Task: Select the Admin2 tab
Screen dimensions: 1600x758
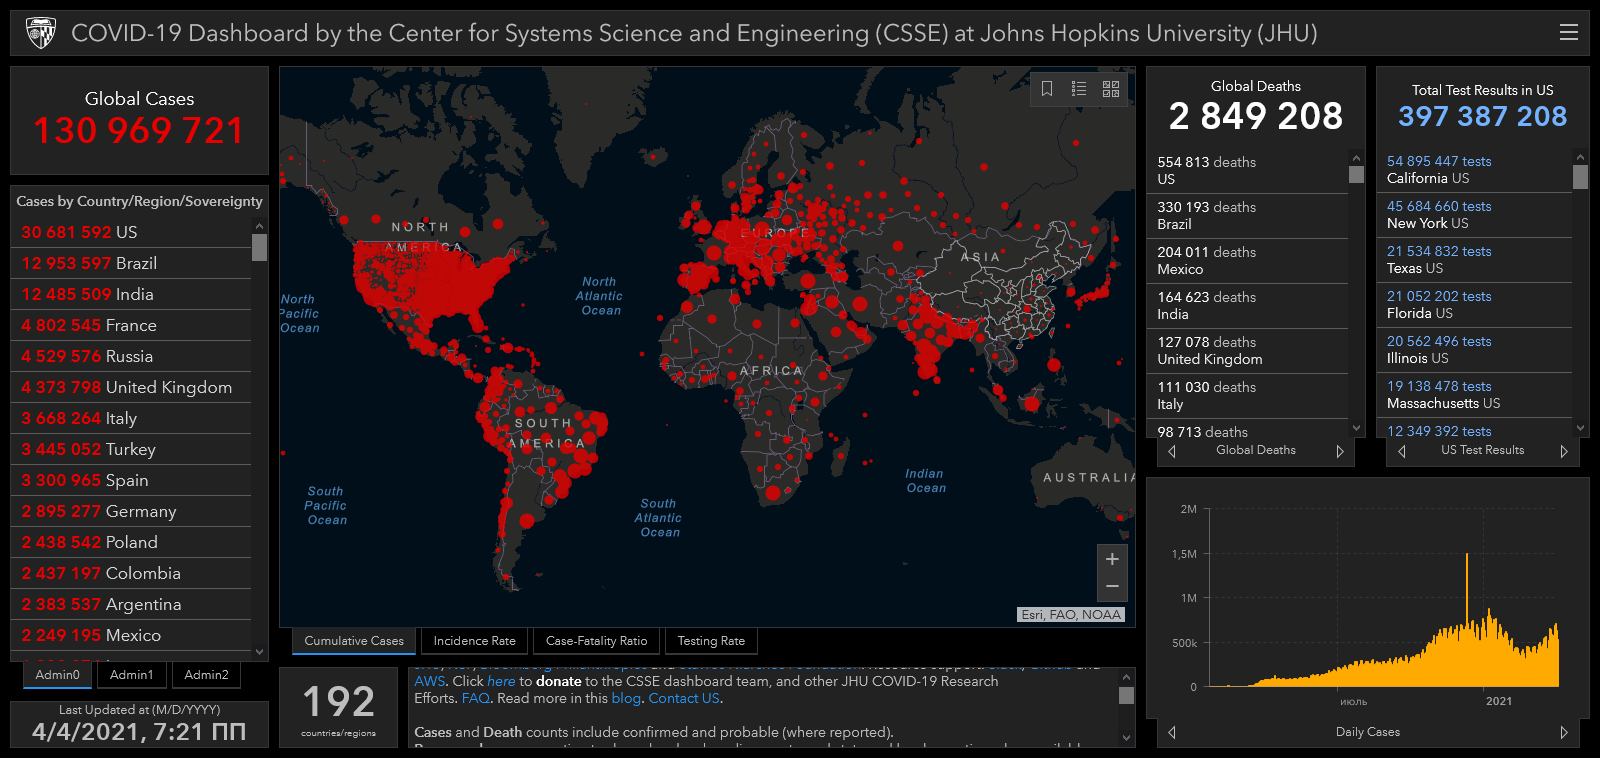Action: coord(206,675)
